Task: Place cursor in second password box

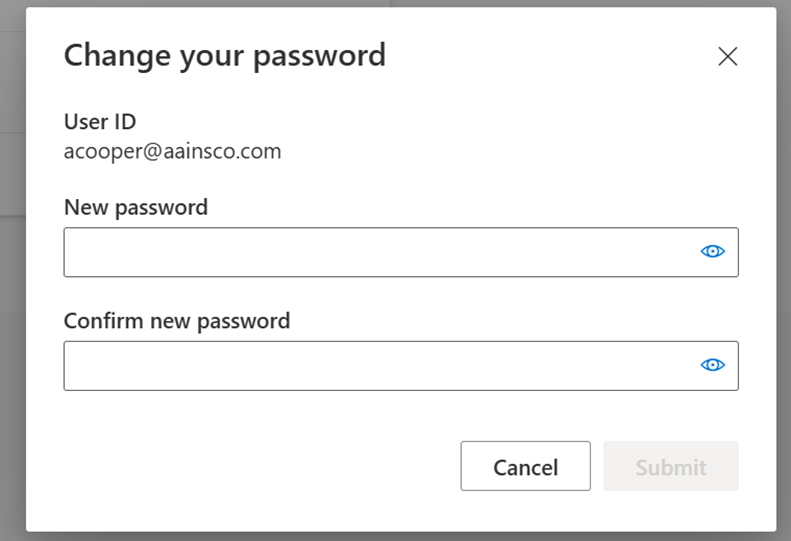Action: point(380,366)
